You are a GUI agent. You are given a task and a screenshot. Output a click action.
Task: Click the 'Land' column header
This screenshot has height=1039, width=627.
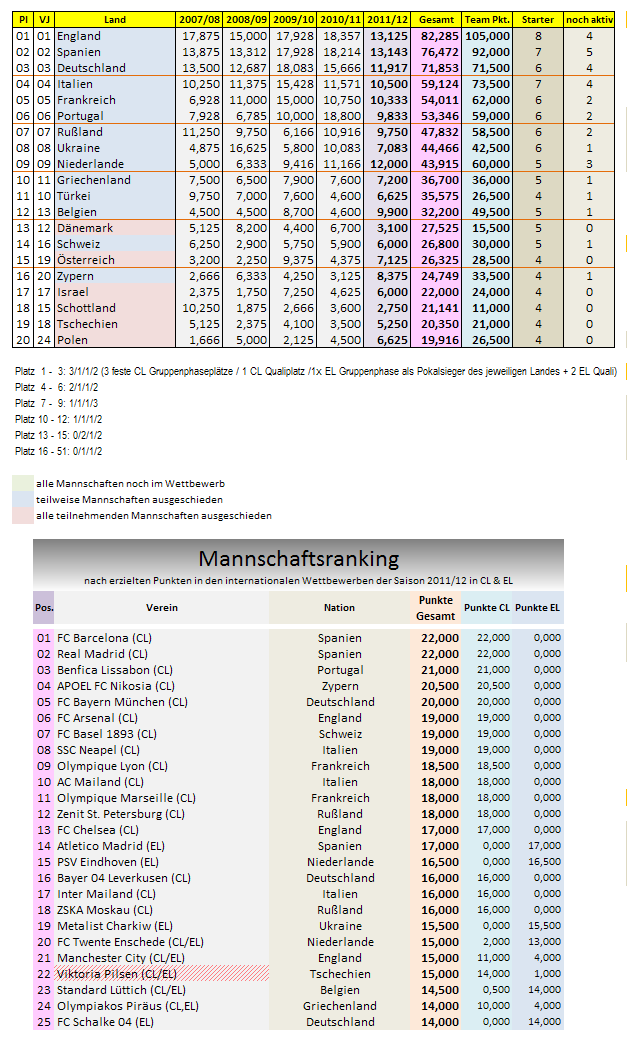pos(115,20)
